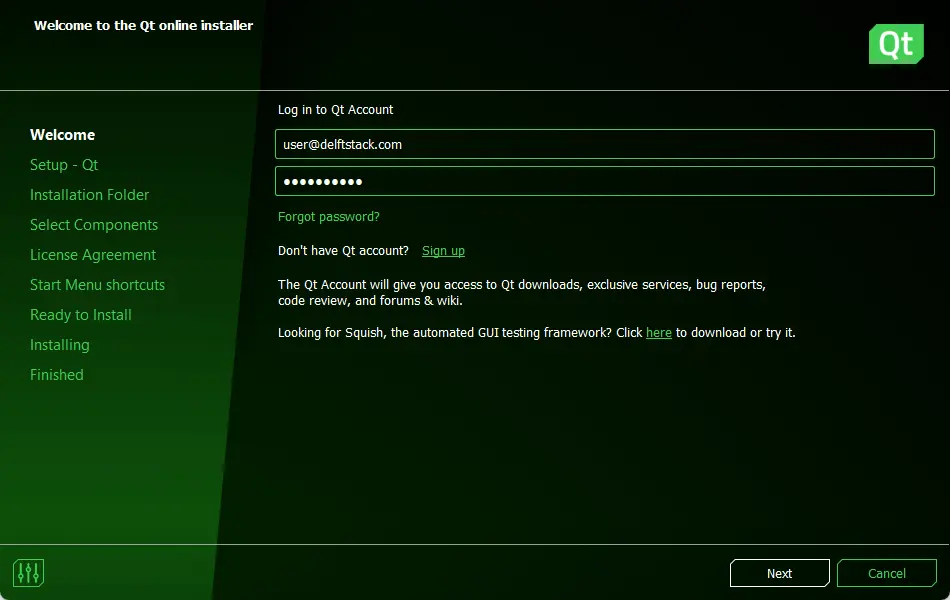Jump to the Select Components step

[94, 225]
